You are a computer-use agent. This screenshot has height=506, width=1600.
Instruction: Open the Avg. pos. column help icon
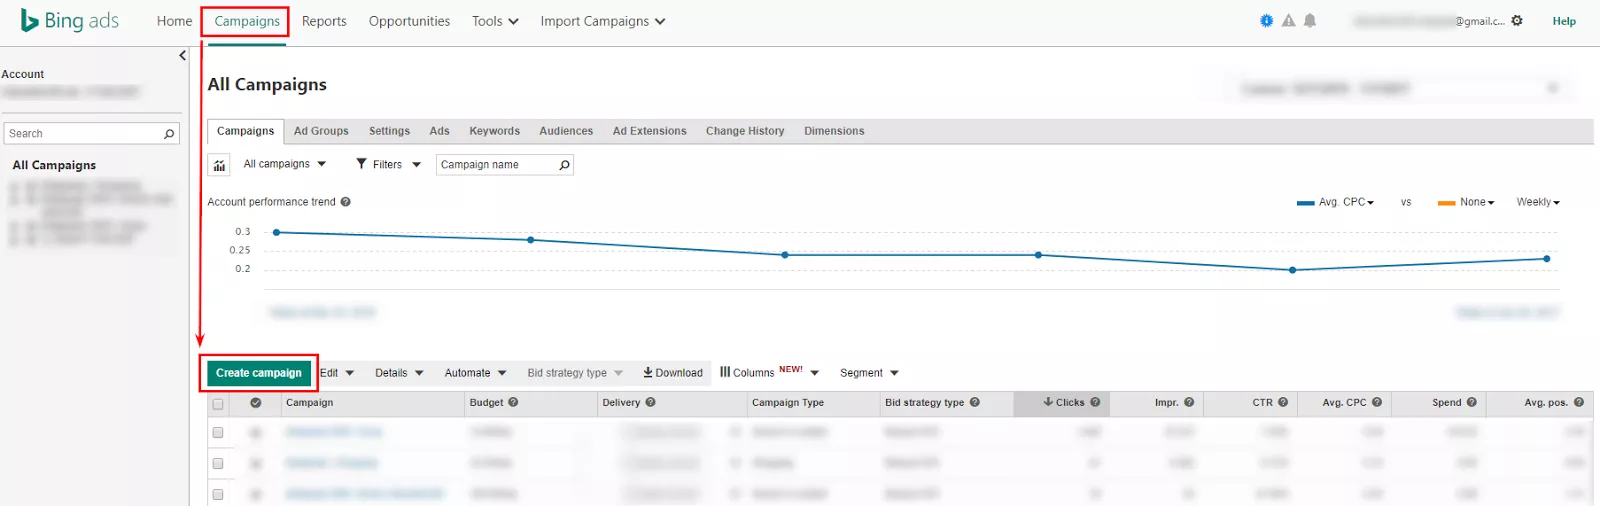click(x=1579, y=403)
